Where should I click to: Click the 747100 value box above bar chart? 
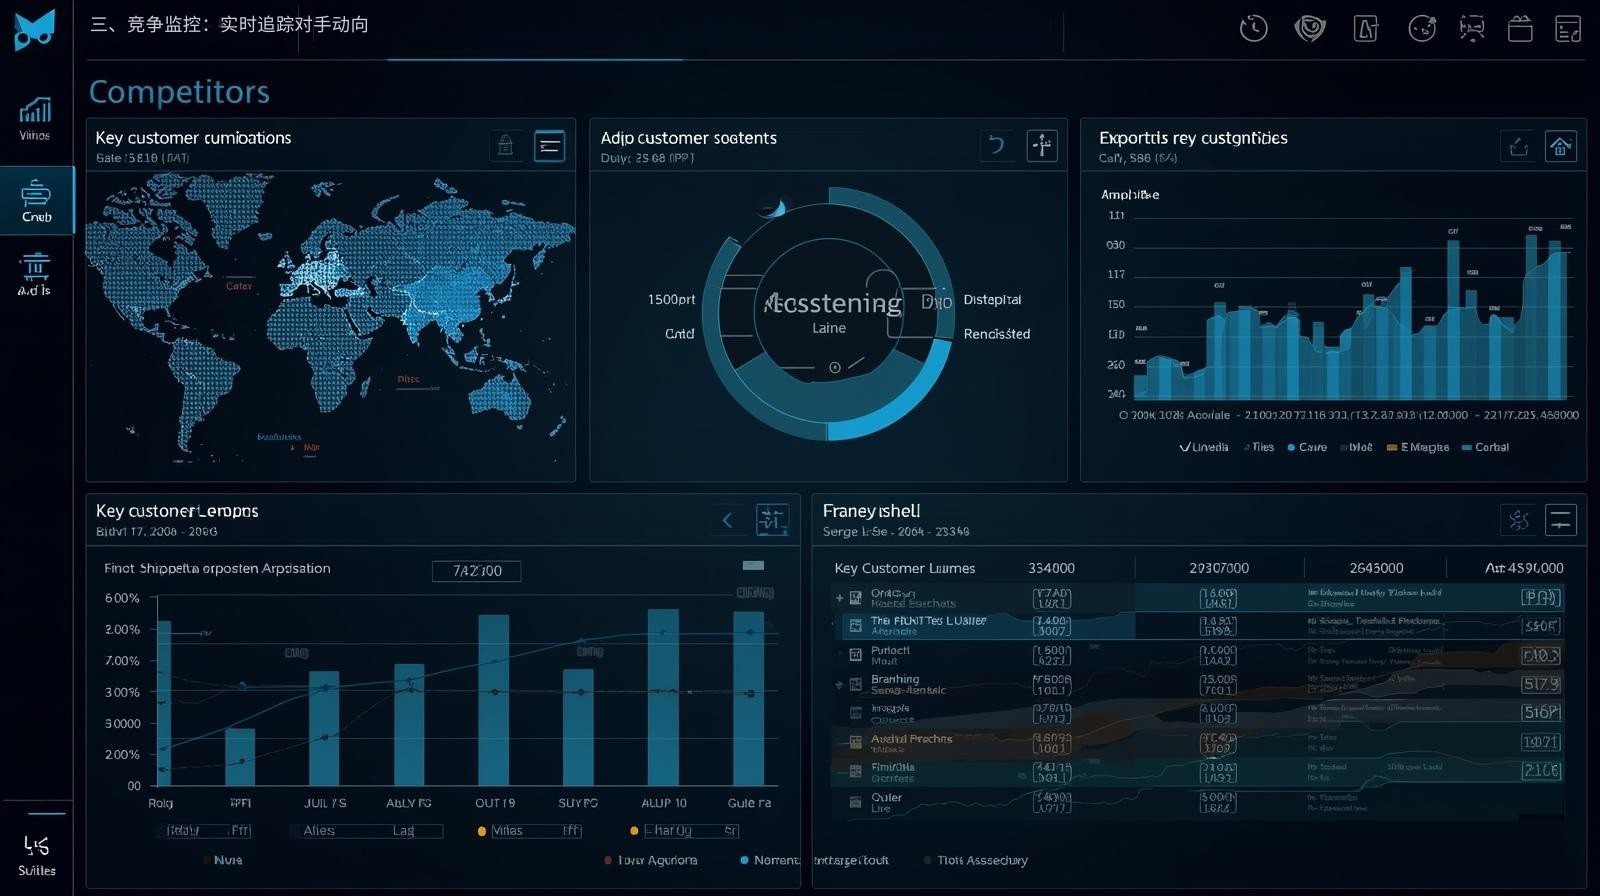(x=476, y=571)
